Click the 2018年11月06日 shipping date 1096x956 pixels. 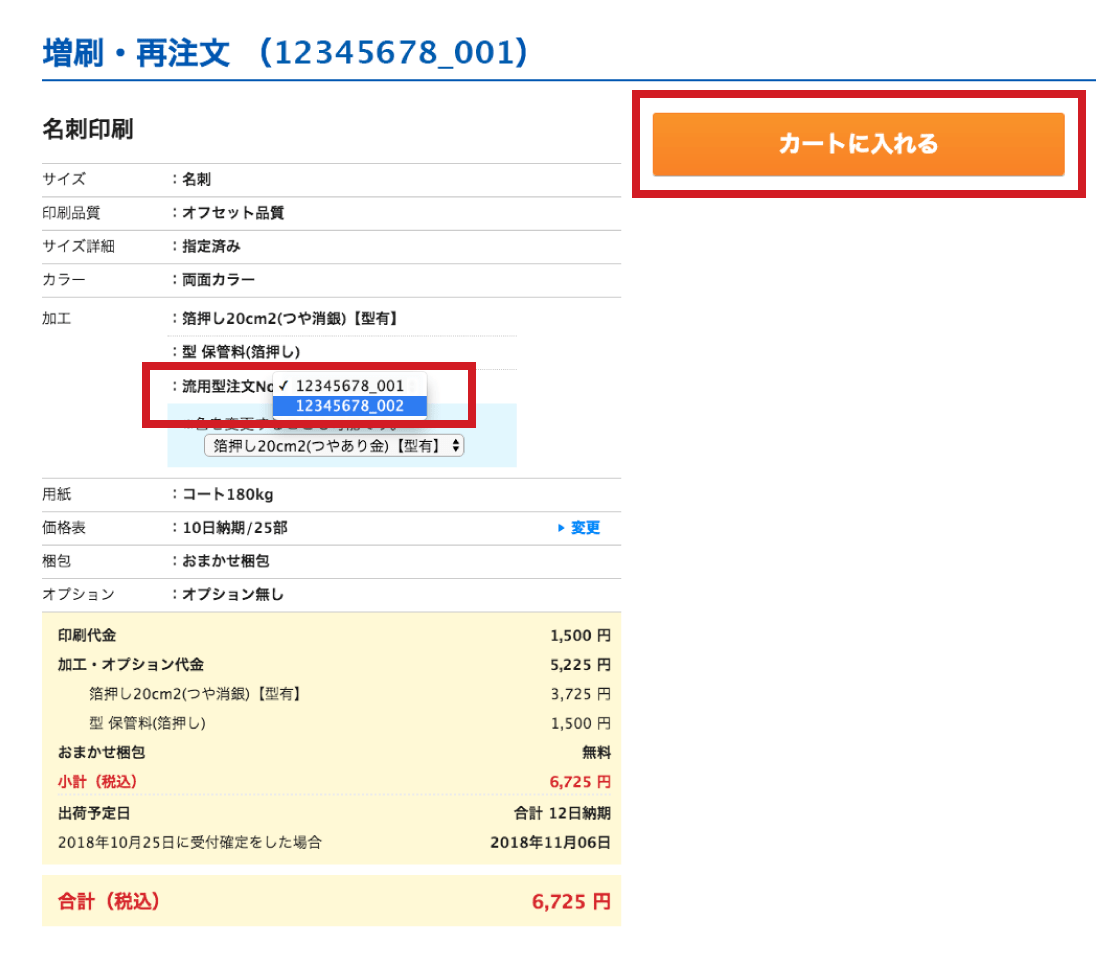550,842
